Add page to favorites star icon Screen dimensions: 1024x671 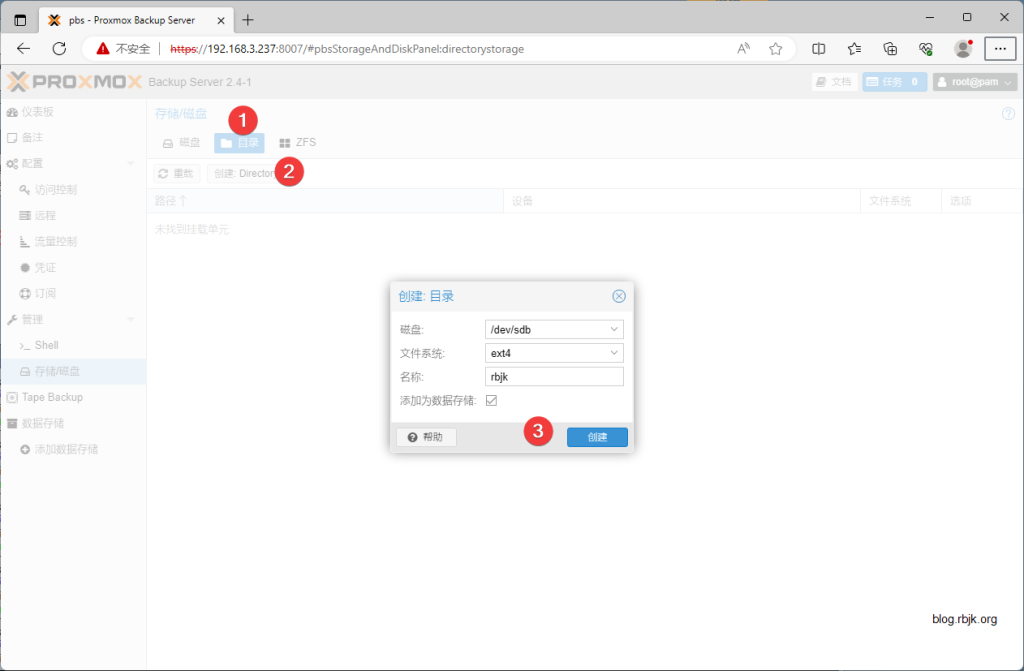click(x=775, y=48)
